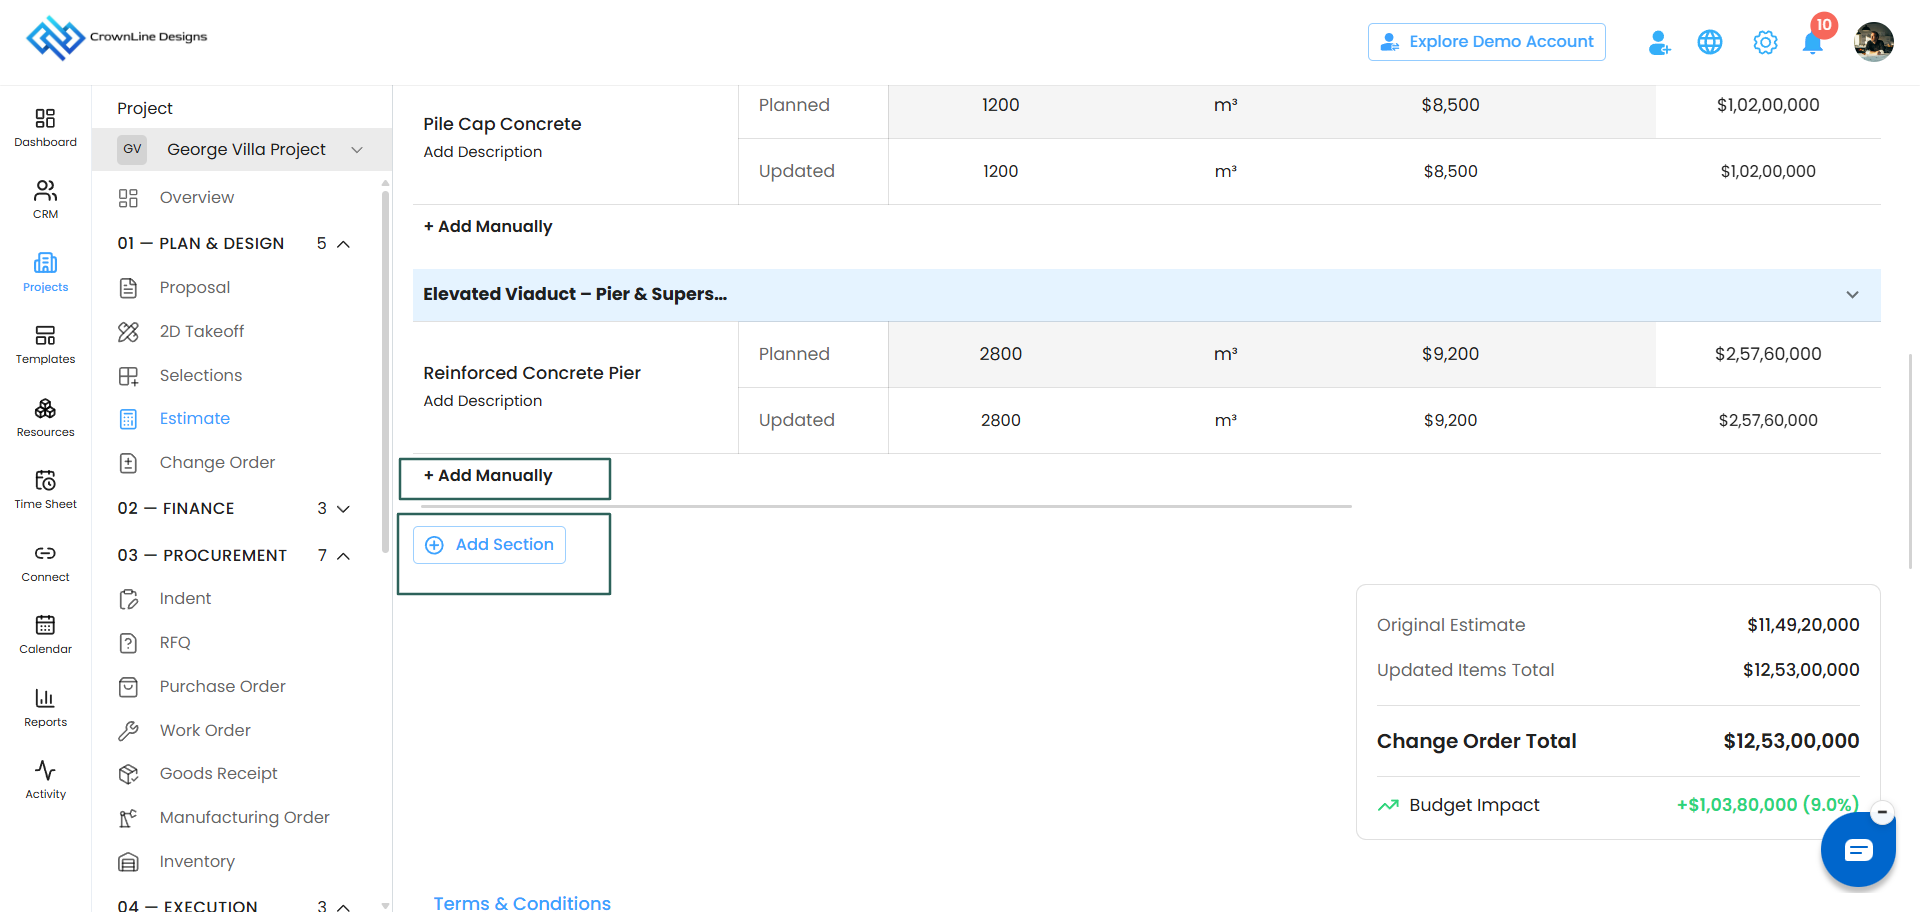Collapse the Elevated Viaduct section chevron
Screen dimensions: 1920x912
tap(1852, 295)
